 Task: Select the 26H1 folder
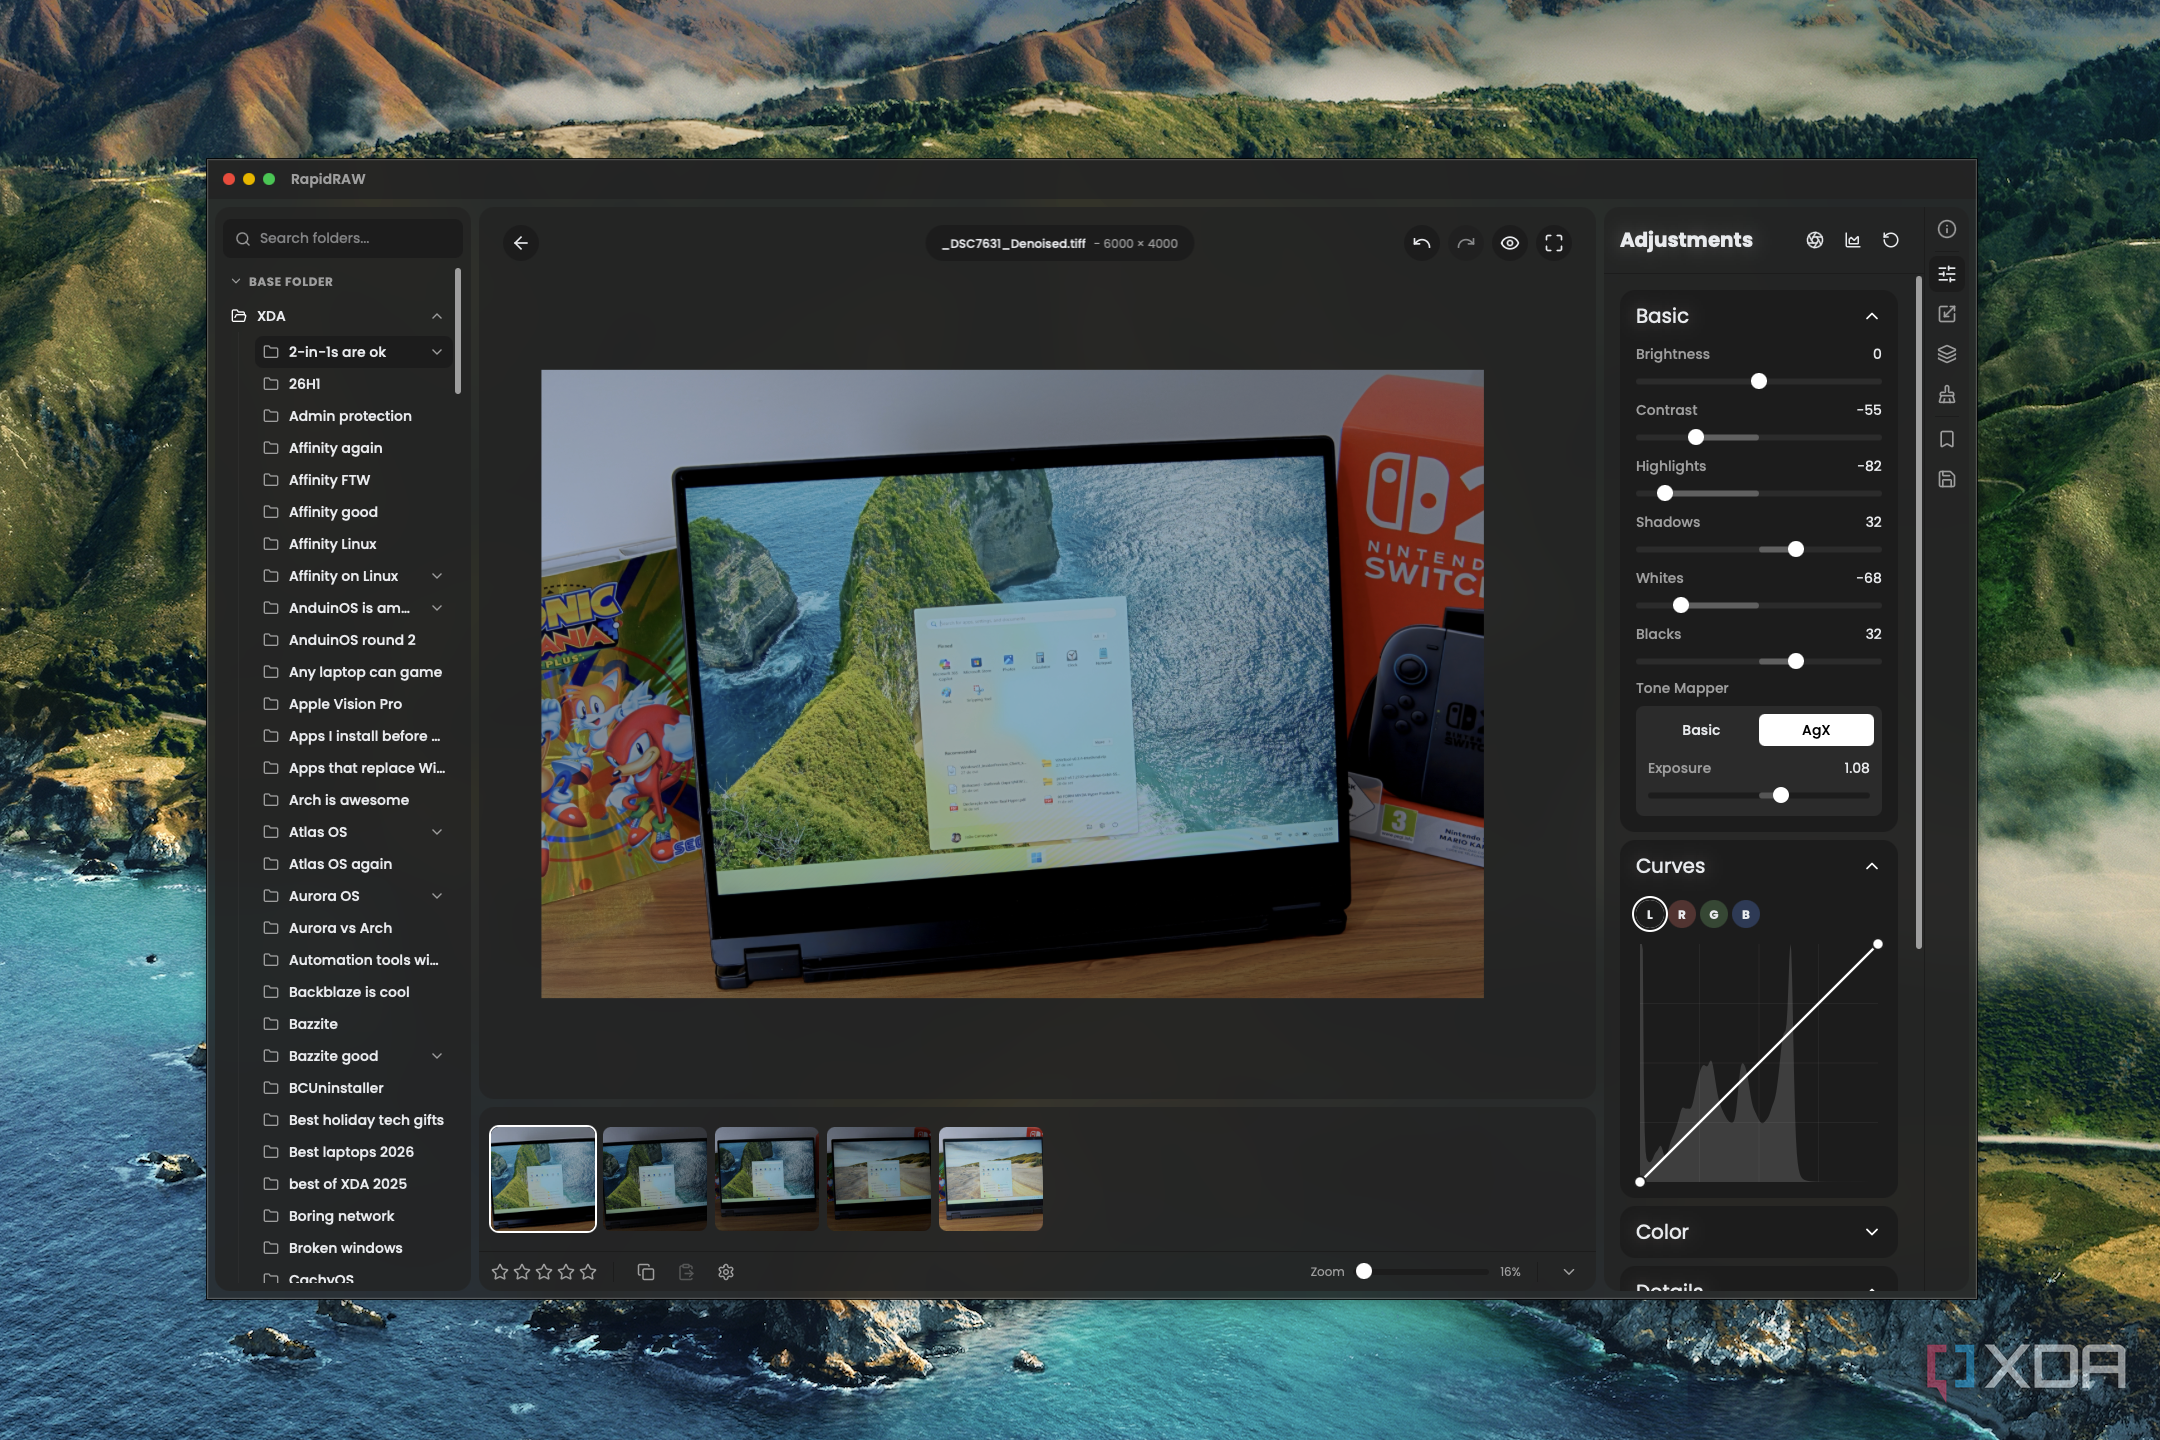[352, 384]
